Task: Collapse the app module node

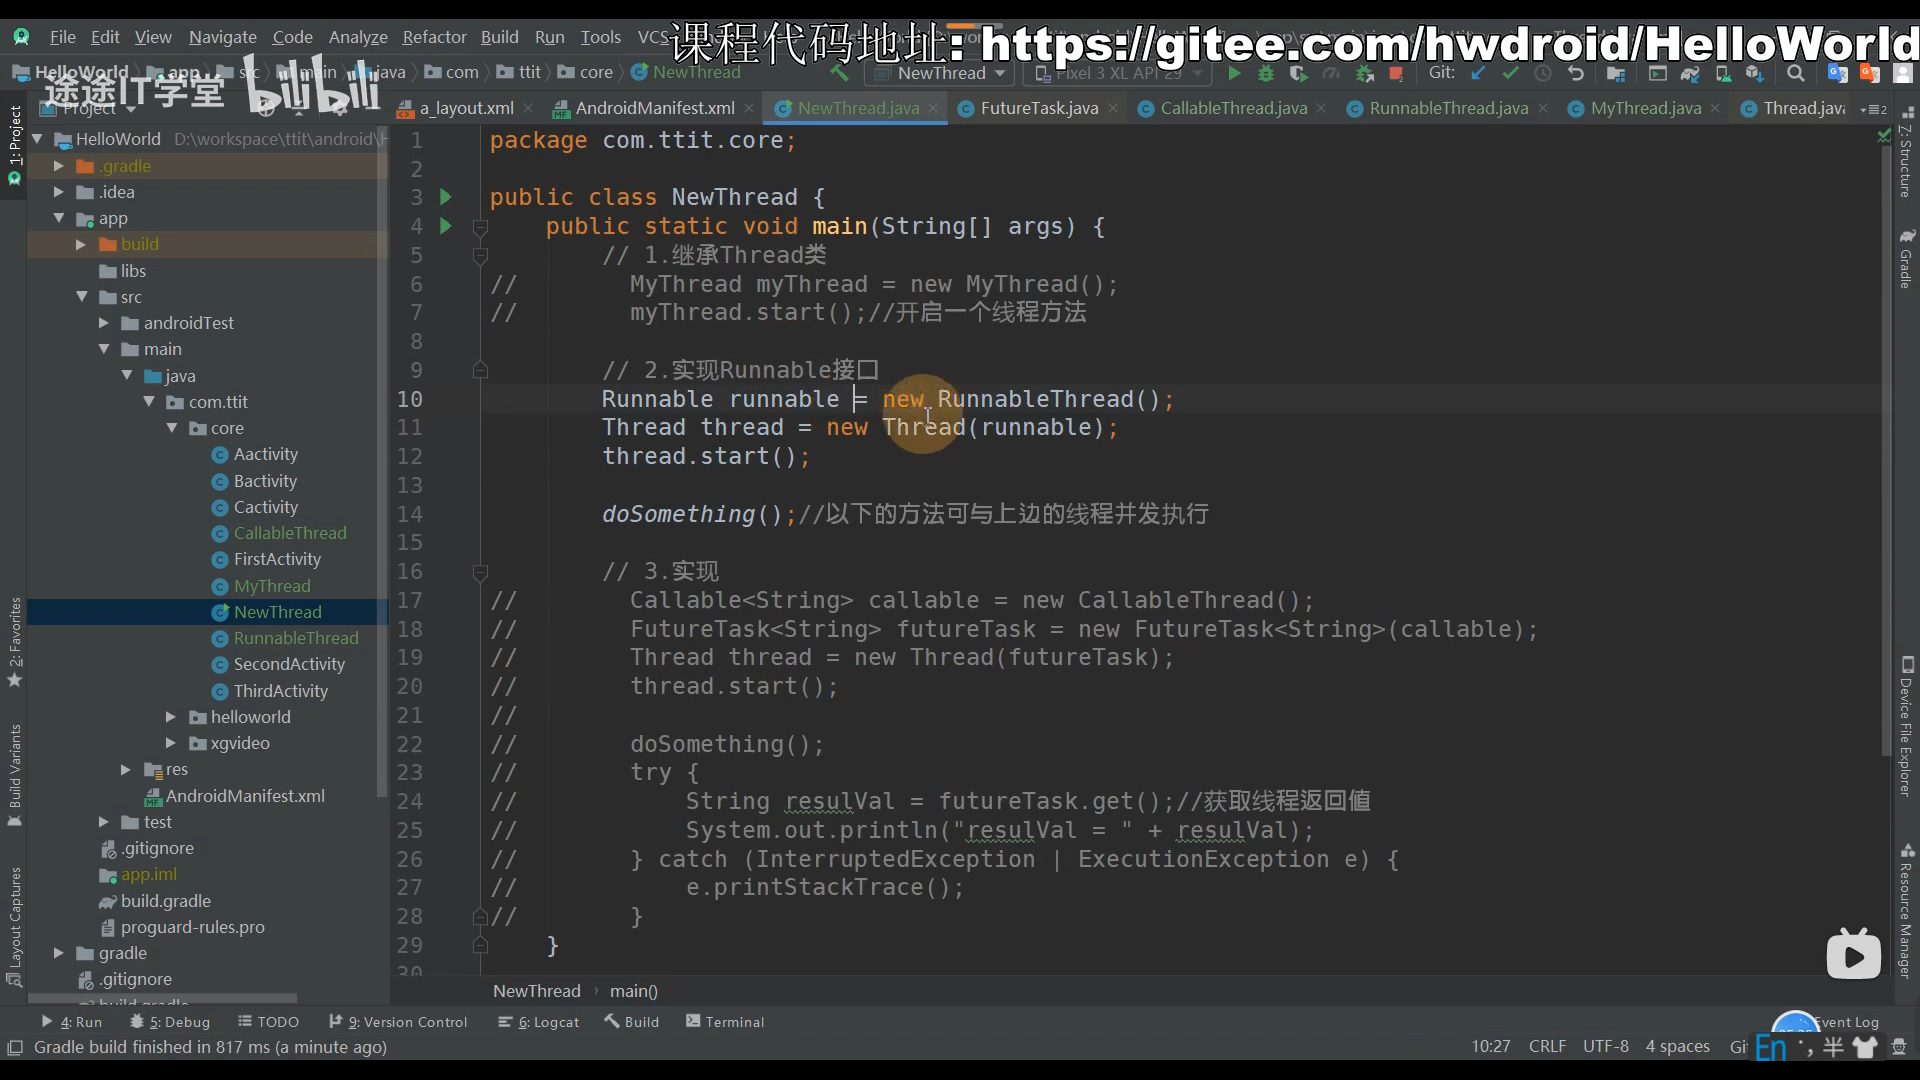Action: [x=58, y=218]
